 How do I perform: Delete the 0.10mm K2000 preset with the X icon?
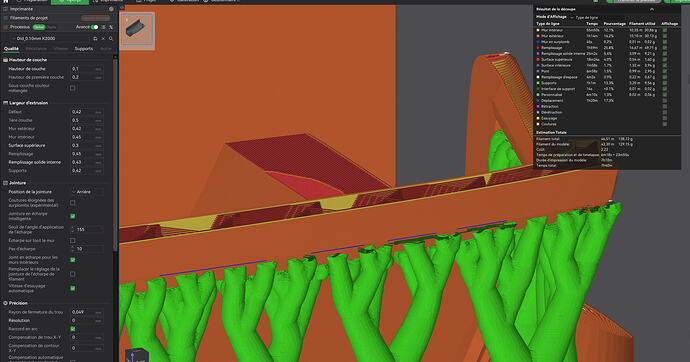tap(103, 39)
